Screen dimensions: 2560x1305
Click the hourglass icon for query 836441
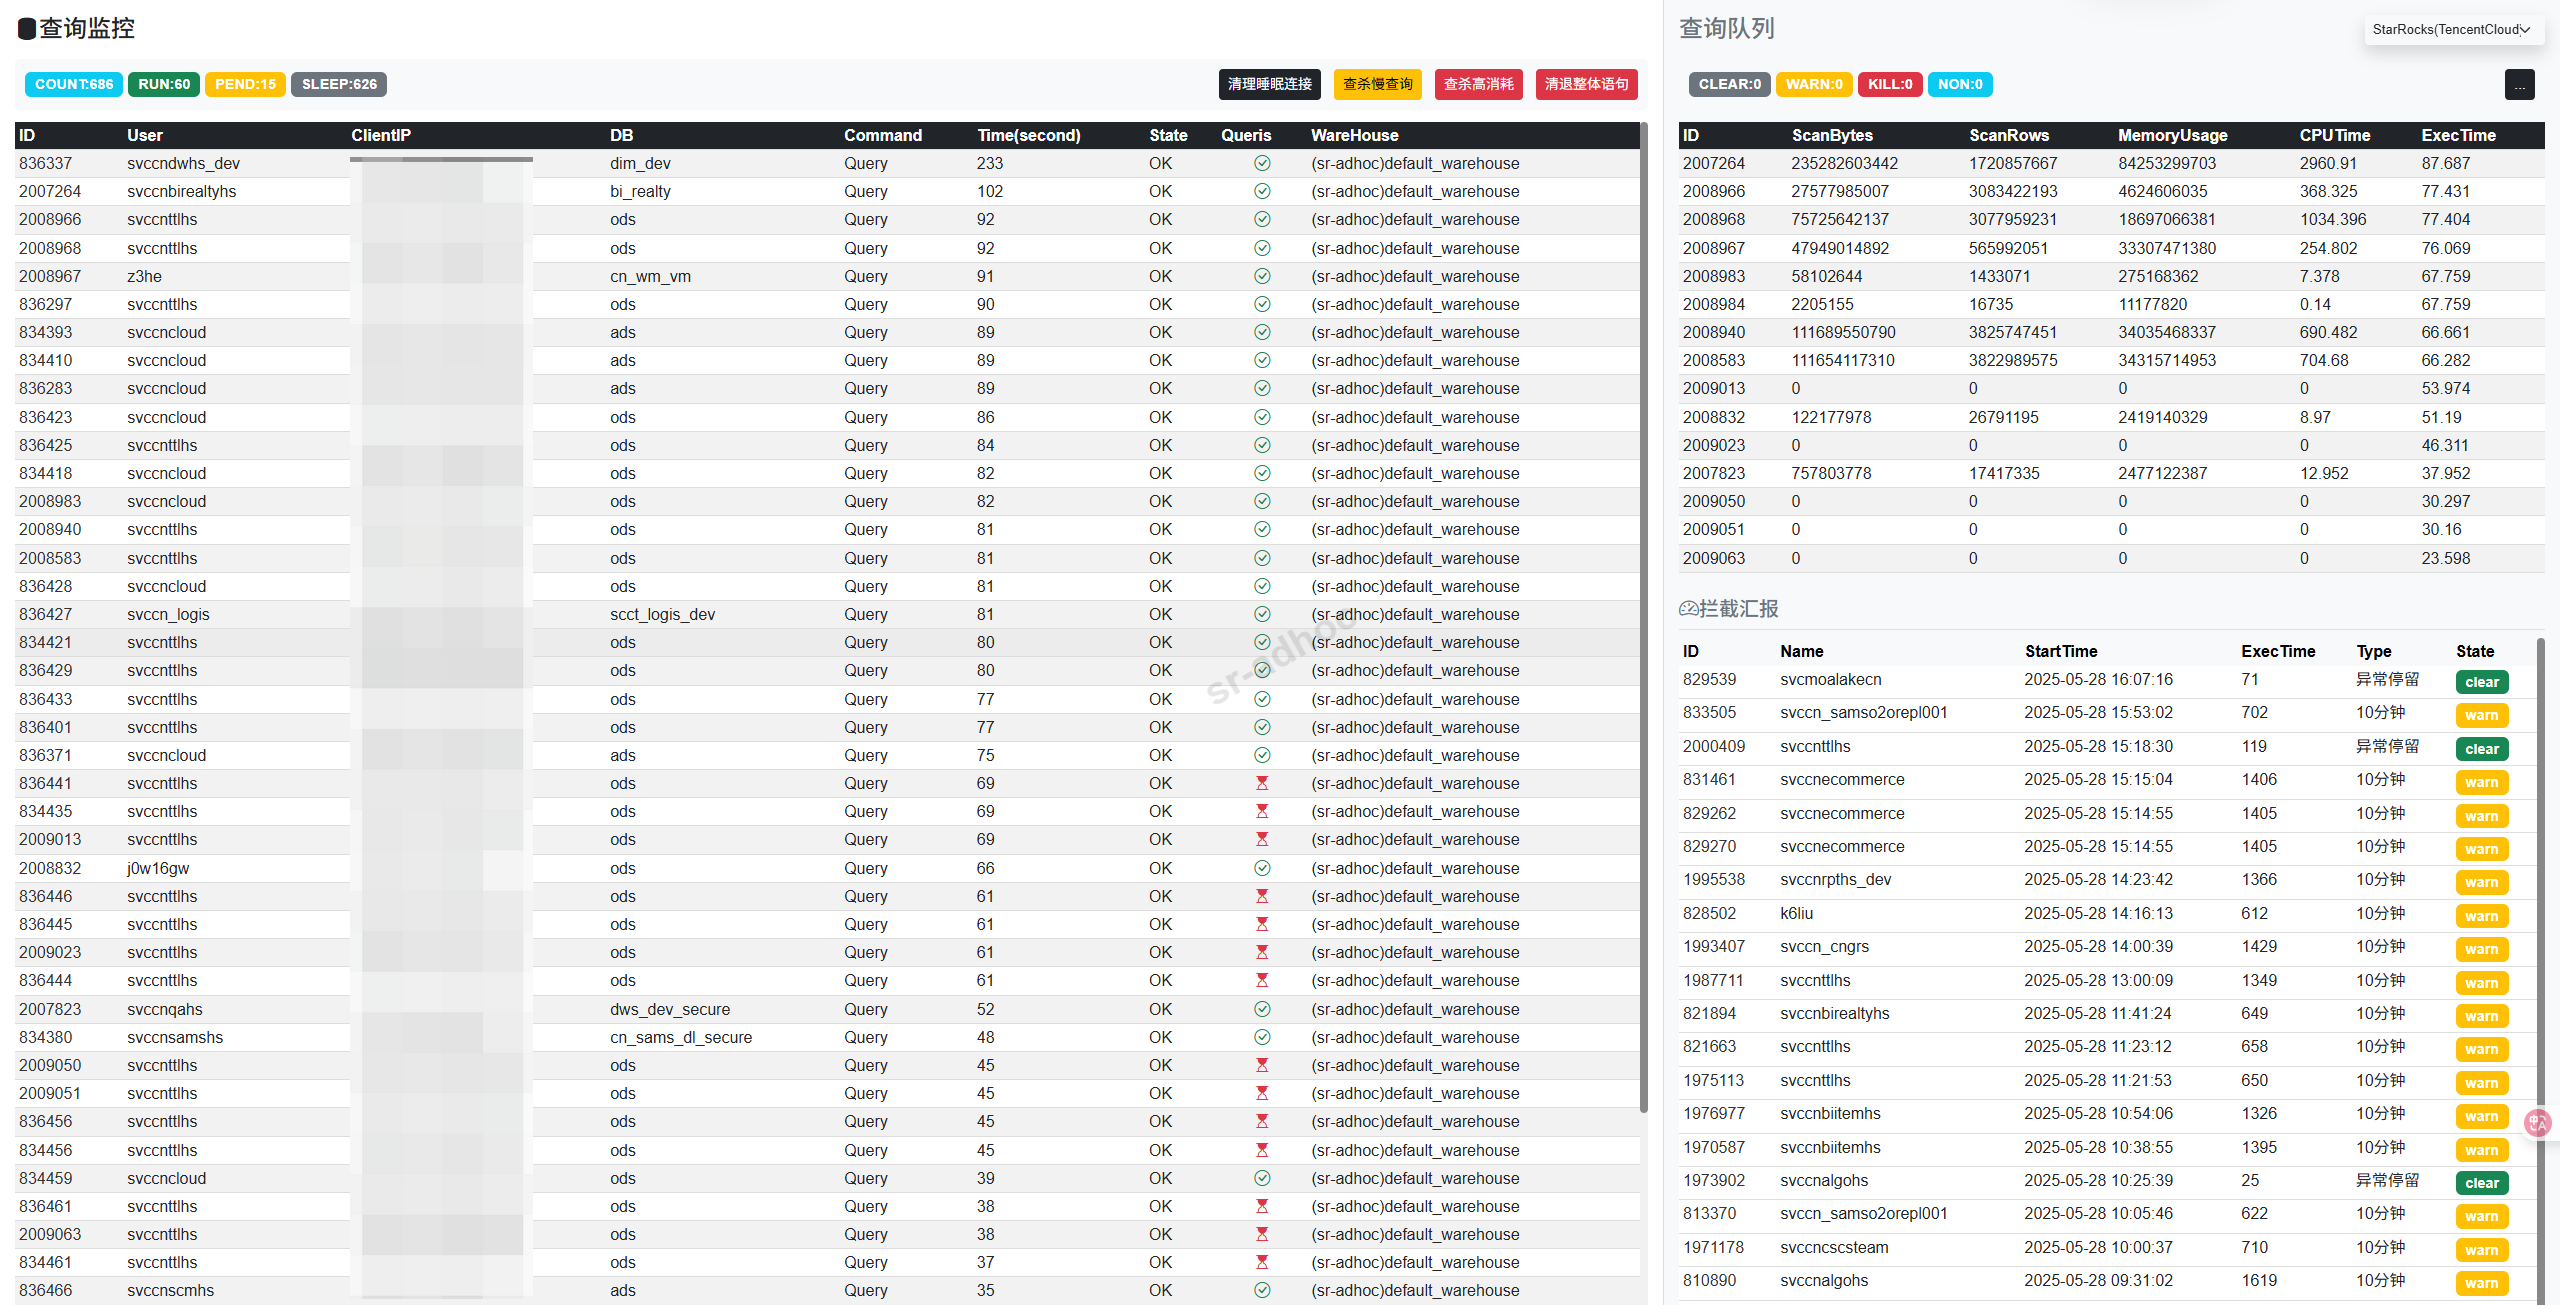pos(1262,783)
